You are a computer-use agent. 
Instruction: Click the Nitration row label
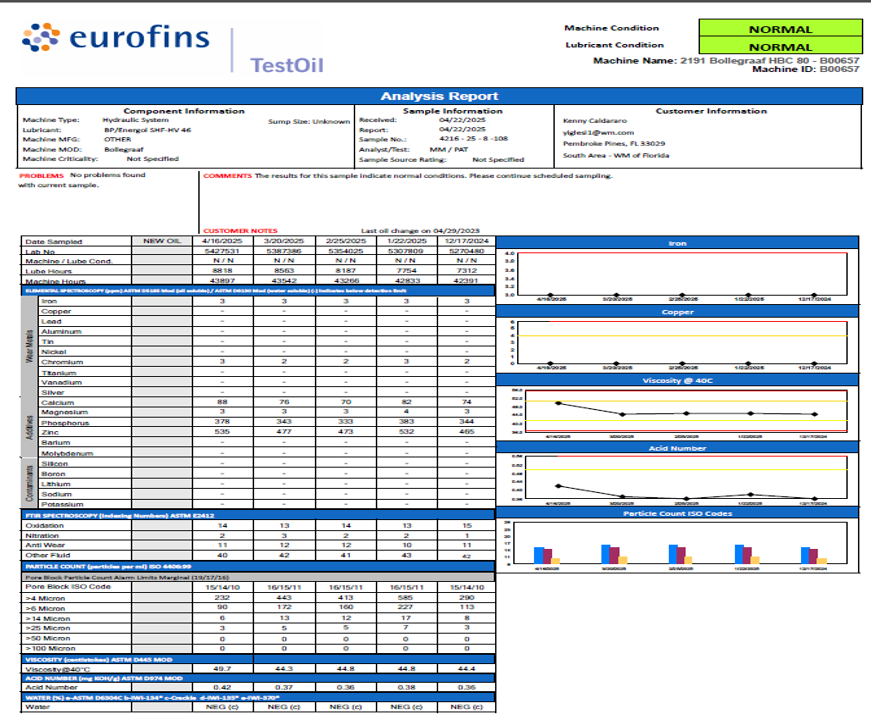point(42,536)
